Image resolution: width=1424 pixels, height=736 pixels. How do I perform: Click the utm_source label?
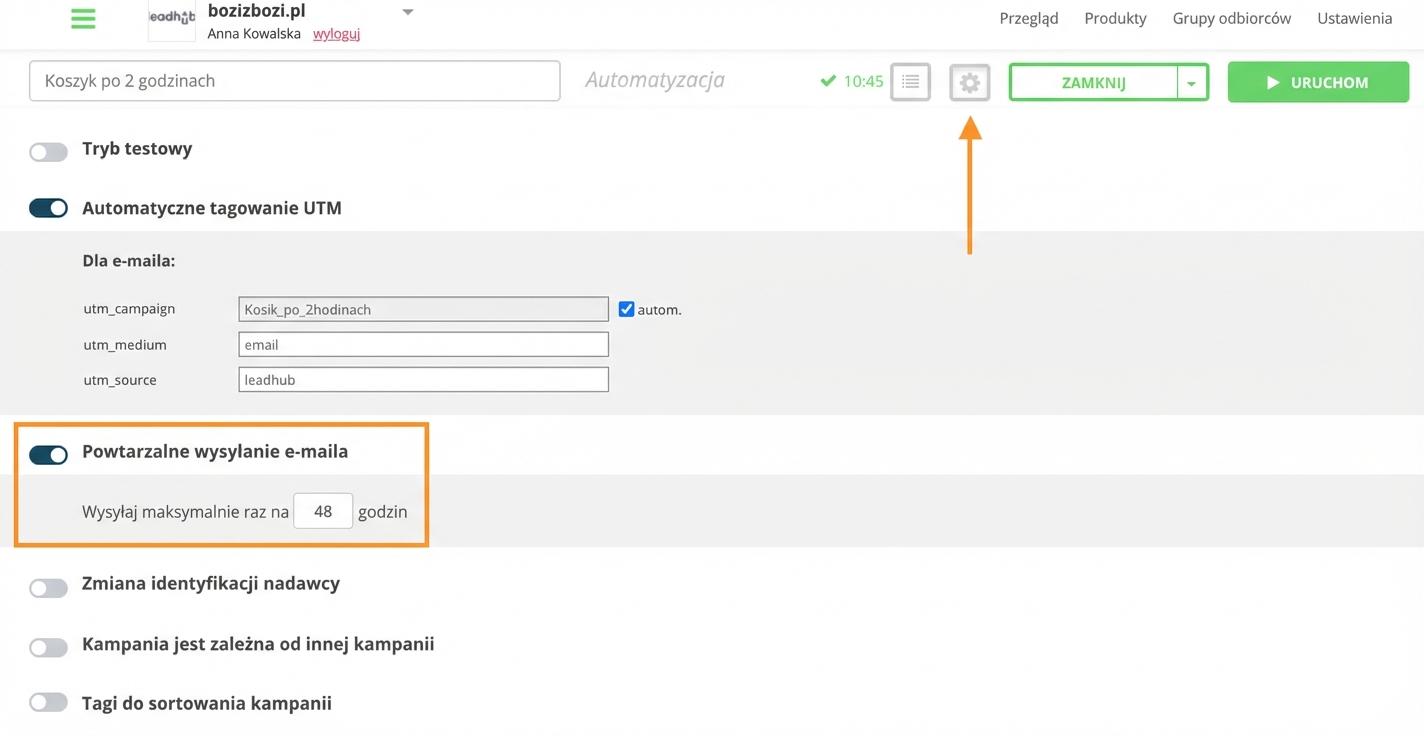[x=120, y=380]
